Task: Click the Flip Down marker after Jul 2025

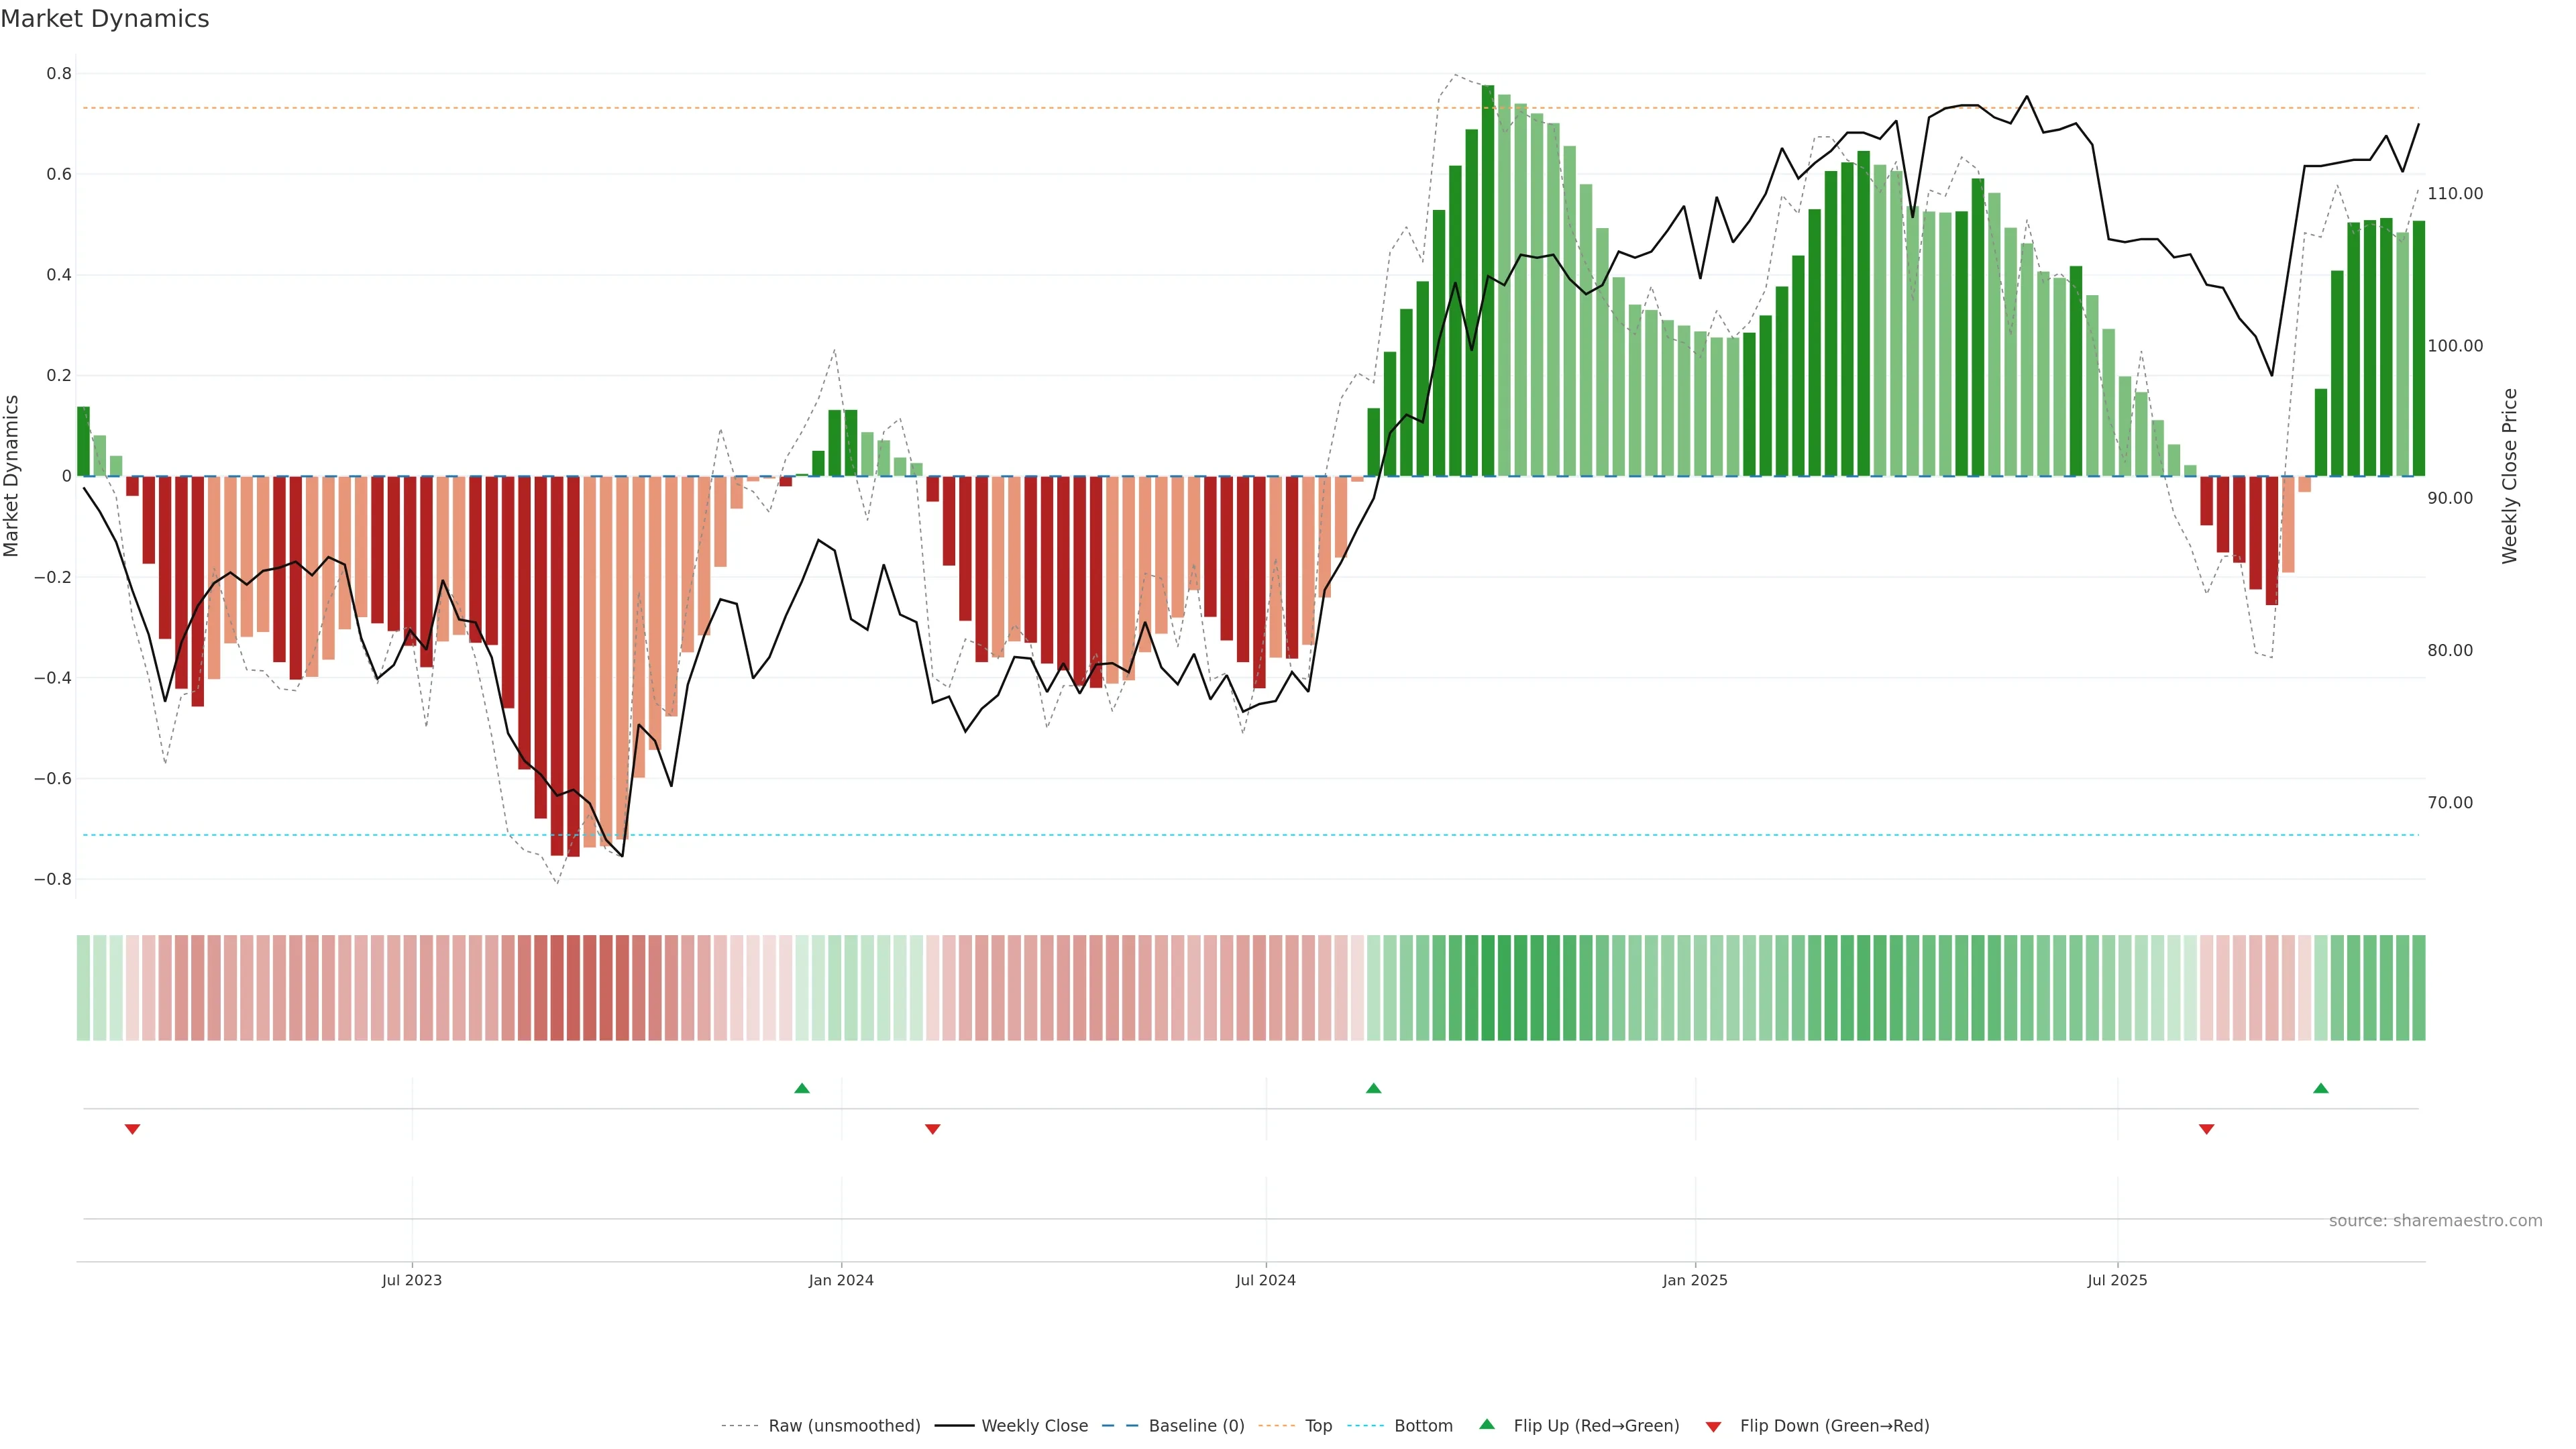Action: (2207, 1129)
